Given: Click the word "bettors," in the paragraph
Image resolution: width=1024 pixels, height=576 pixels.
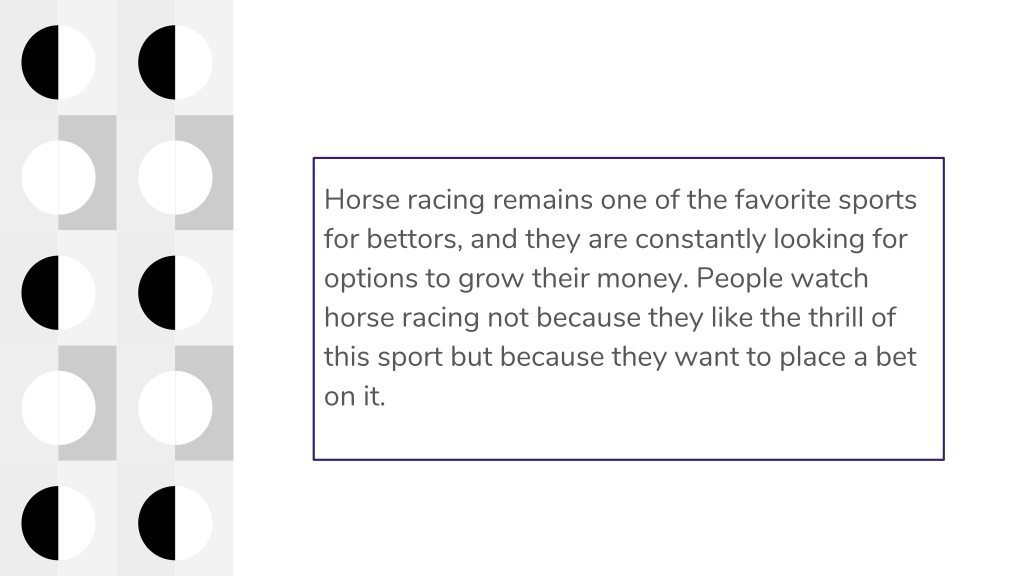Looking at the screenshot, I should pos(414,239).
